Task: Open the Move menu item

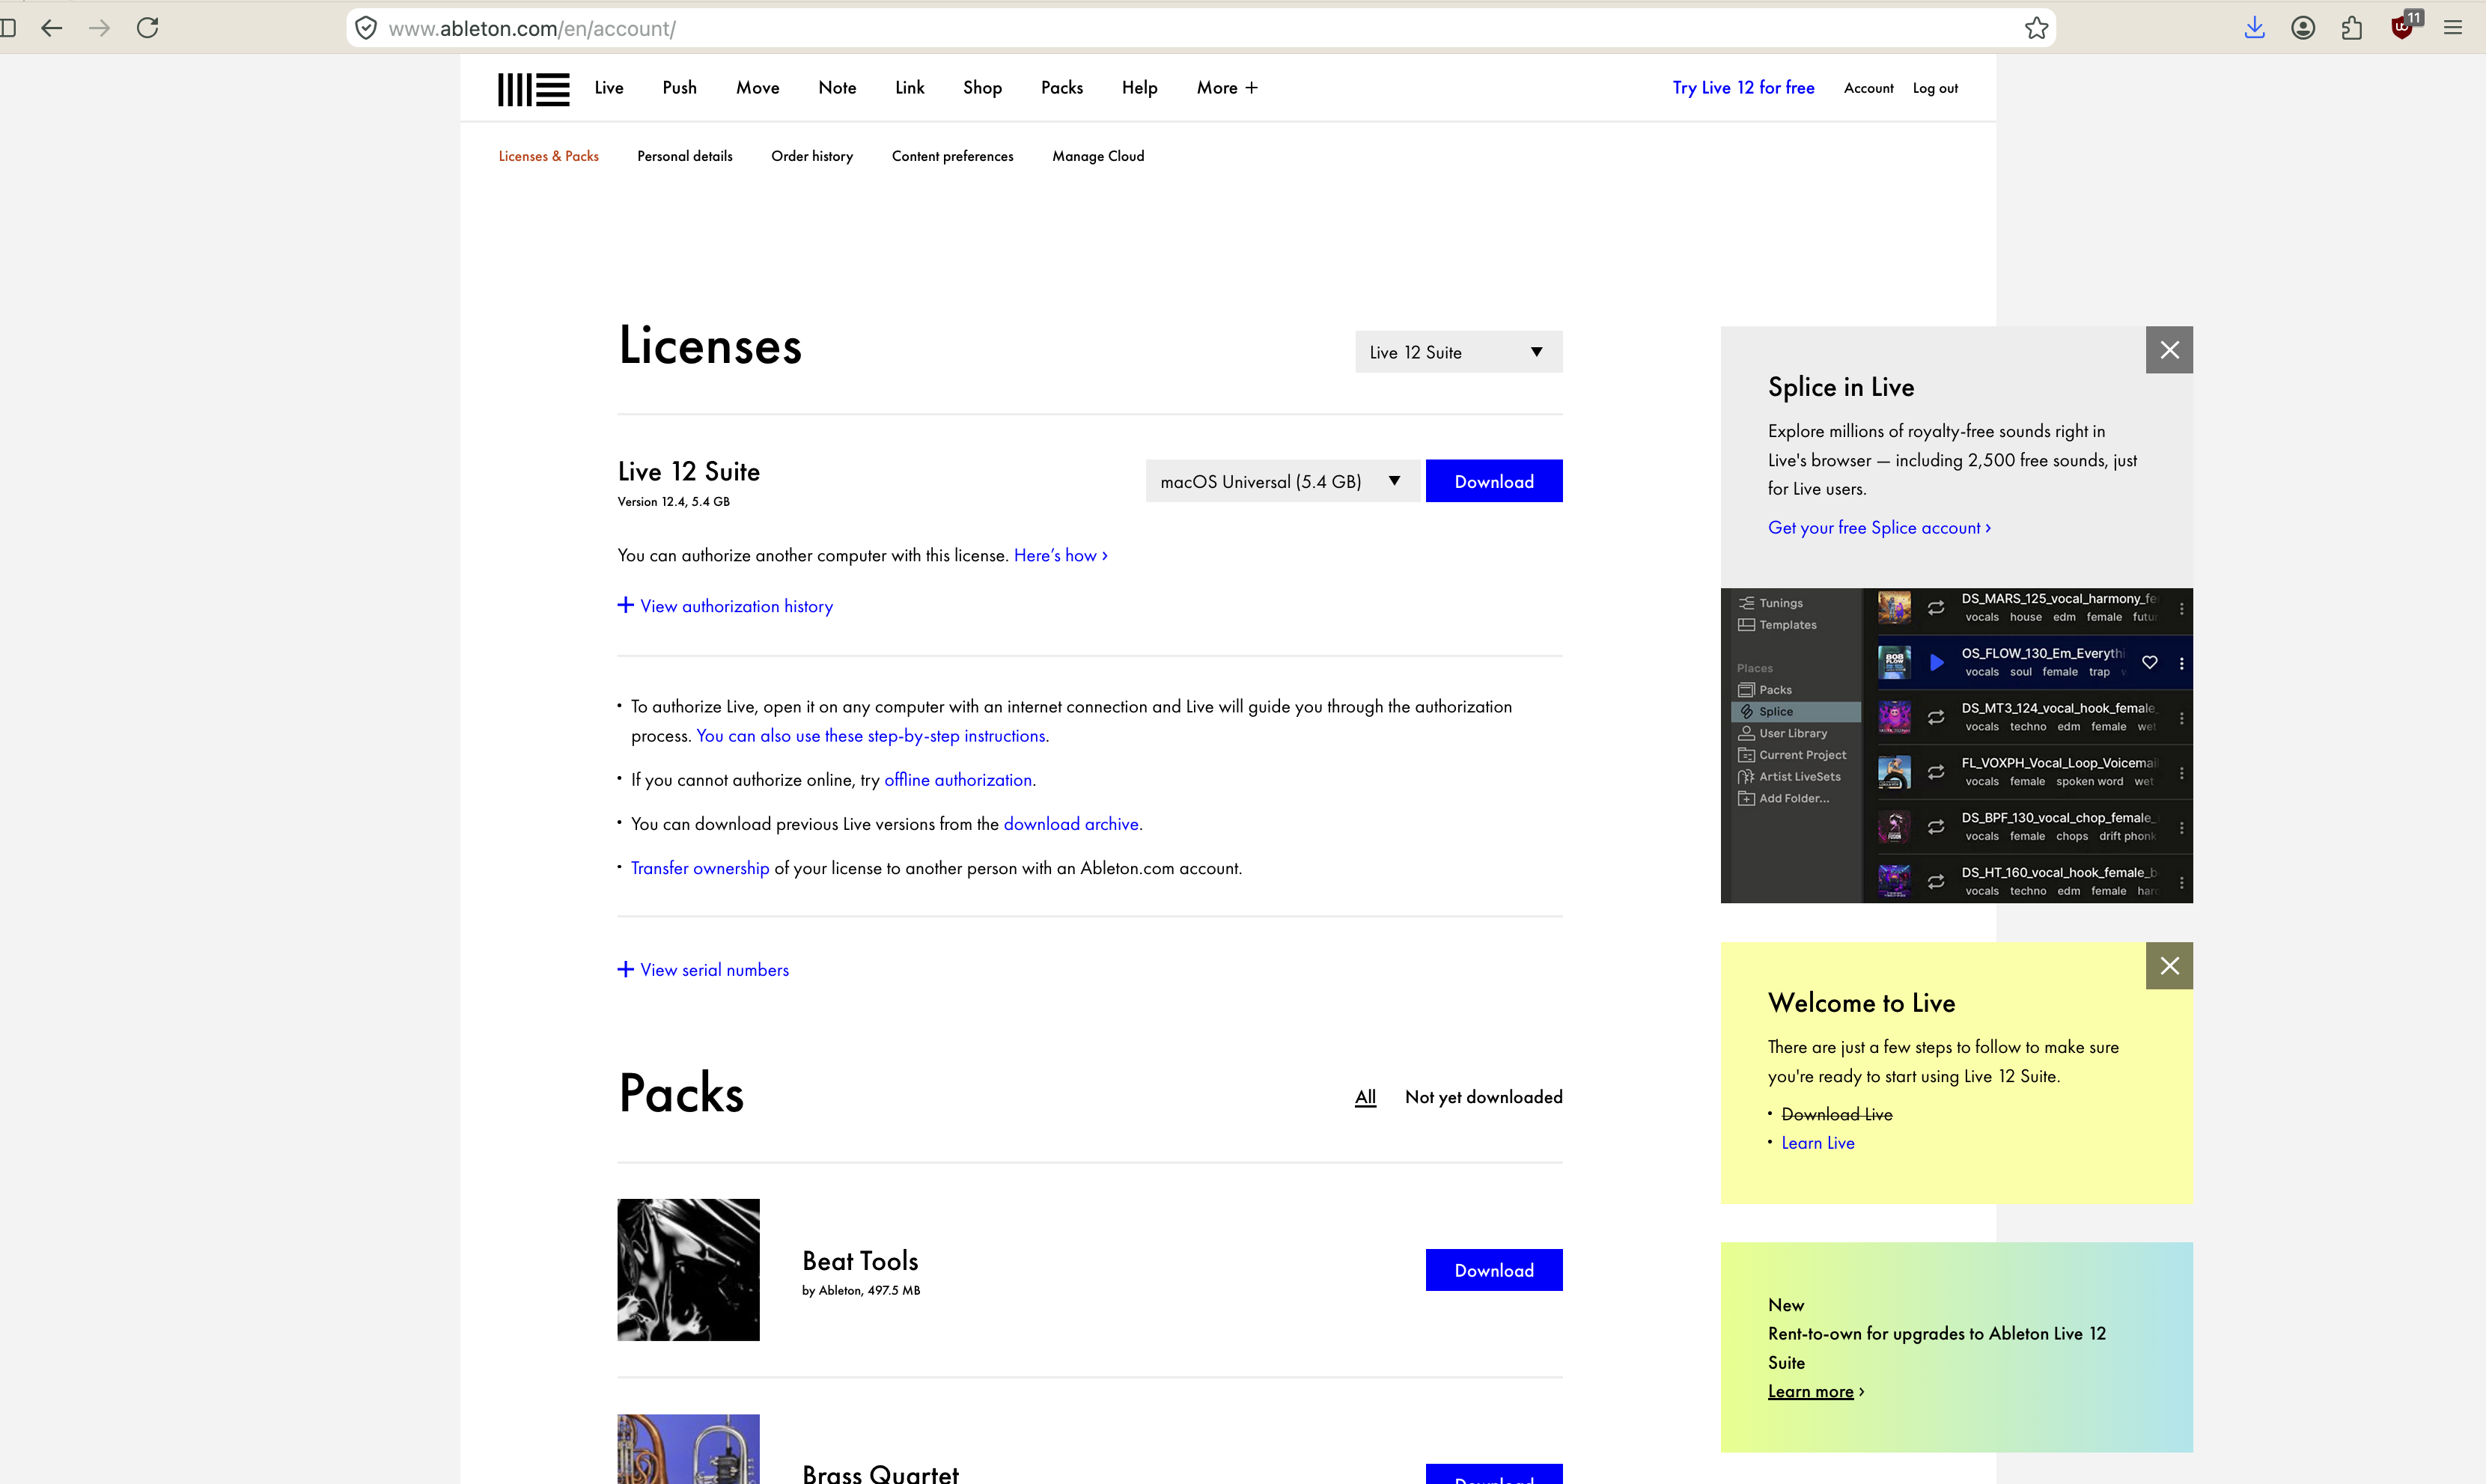Action: coord(757,88)
